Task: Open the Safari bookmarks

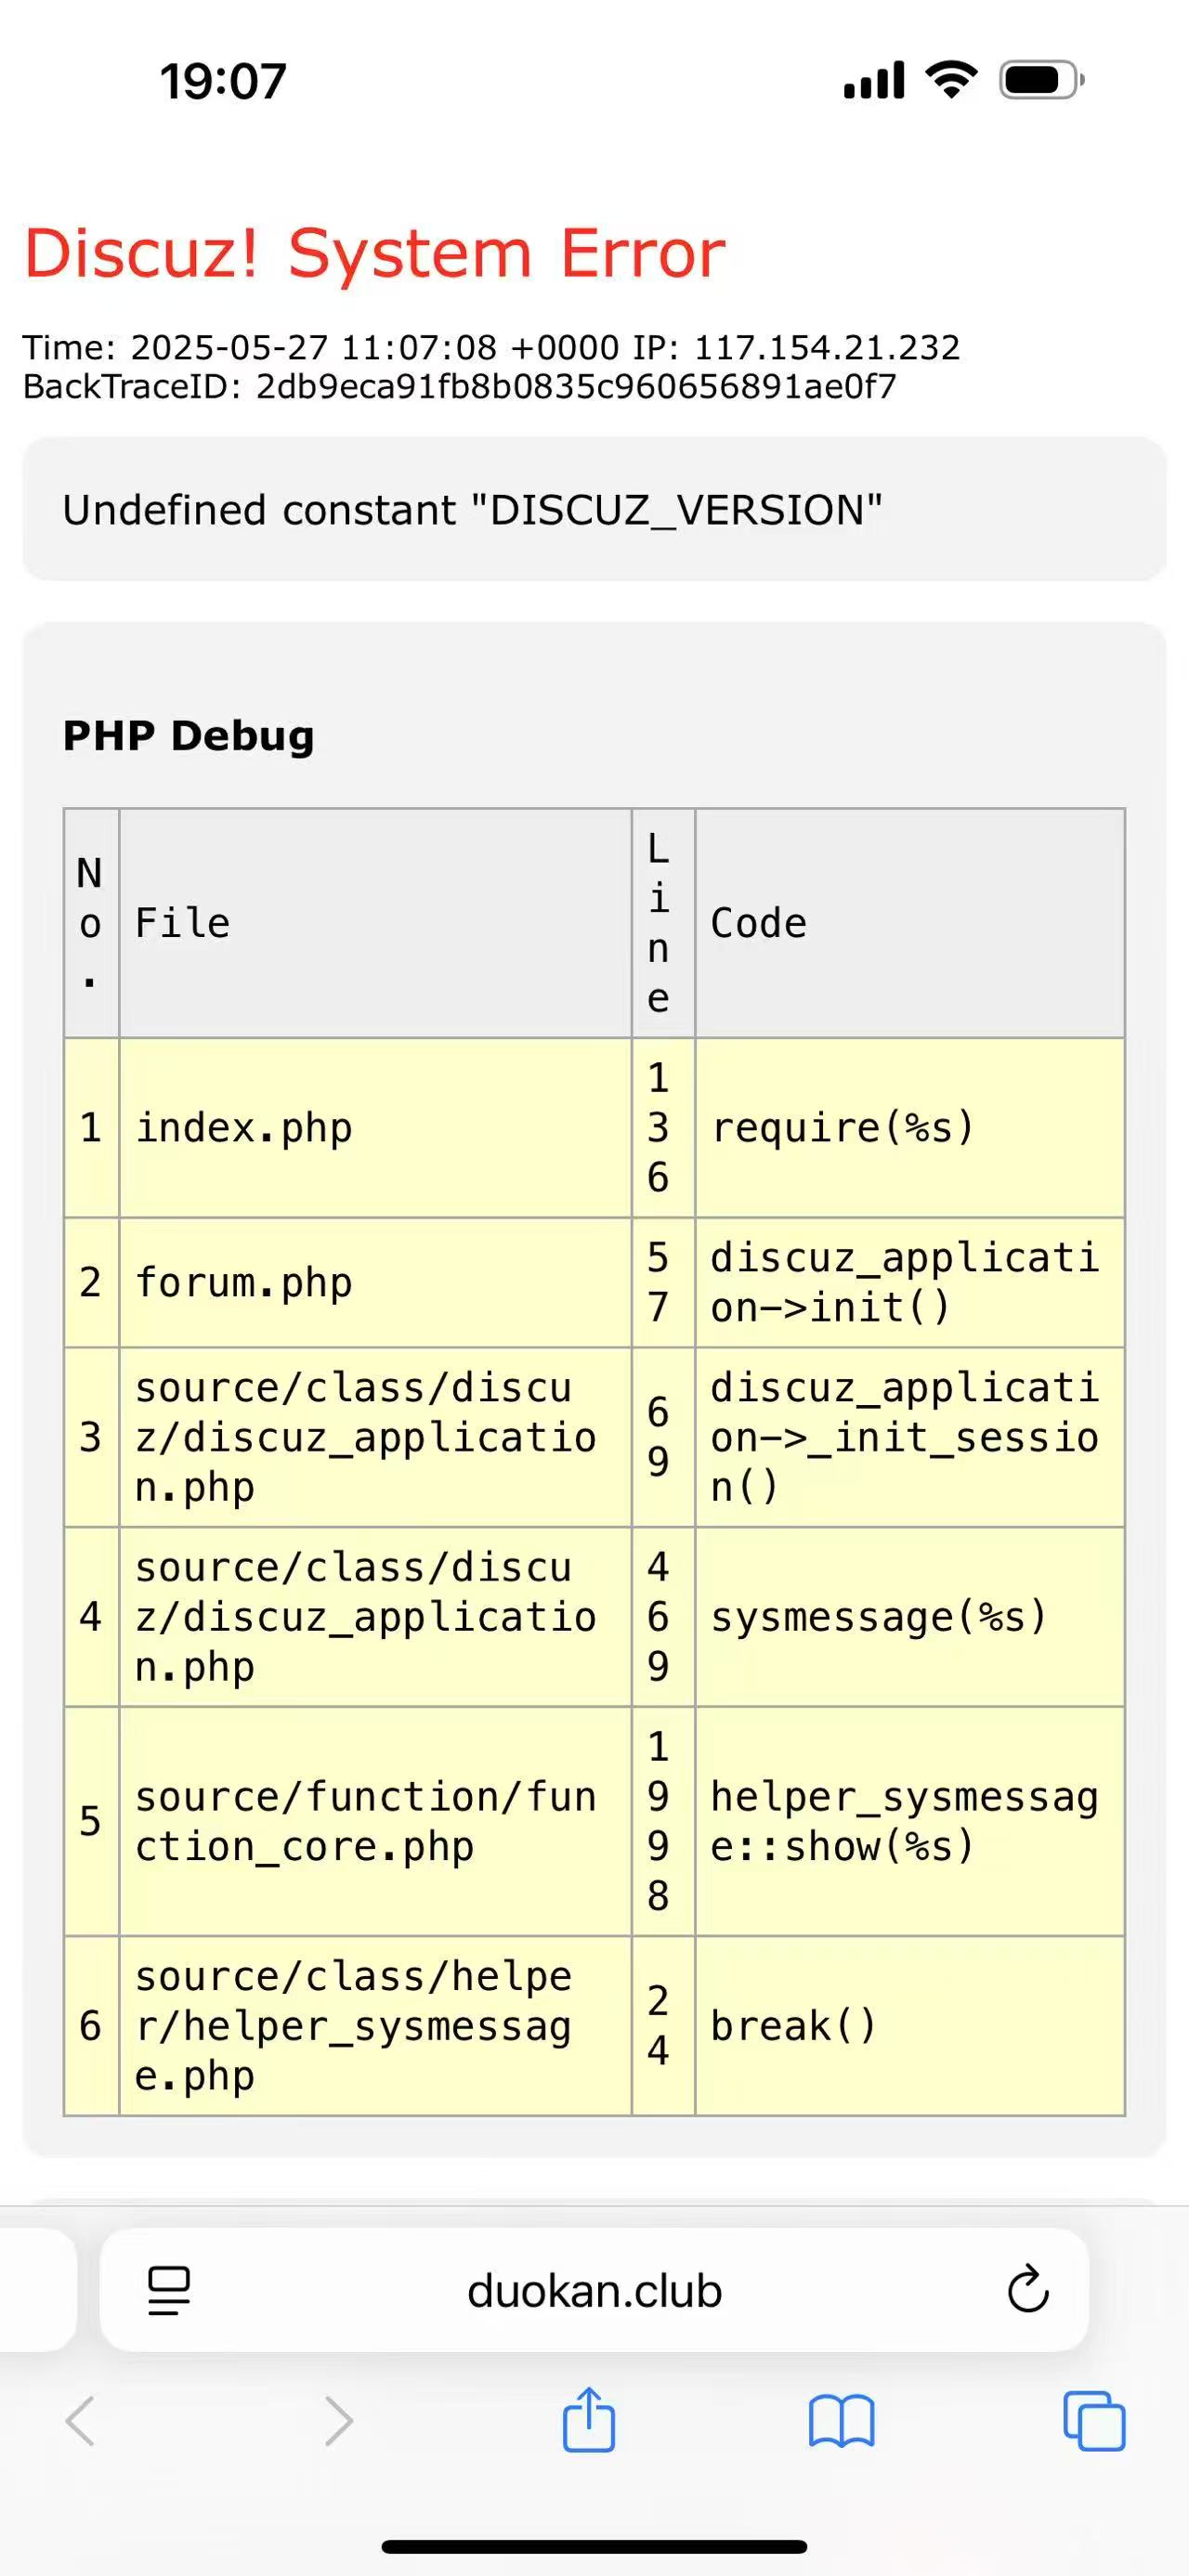Action: (841, 2421)
